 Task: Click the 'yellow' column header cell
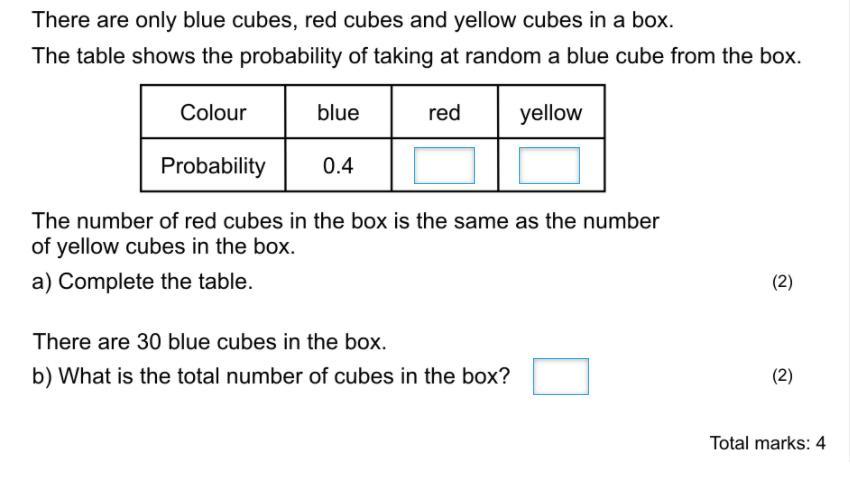(x=551, y=112)
